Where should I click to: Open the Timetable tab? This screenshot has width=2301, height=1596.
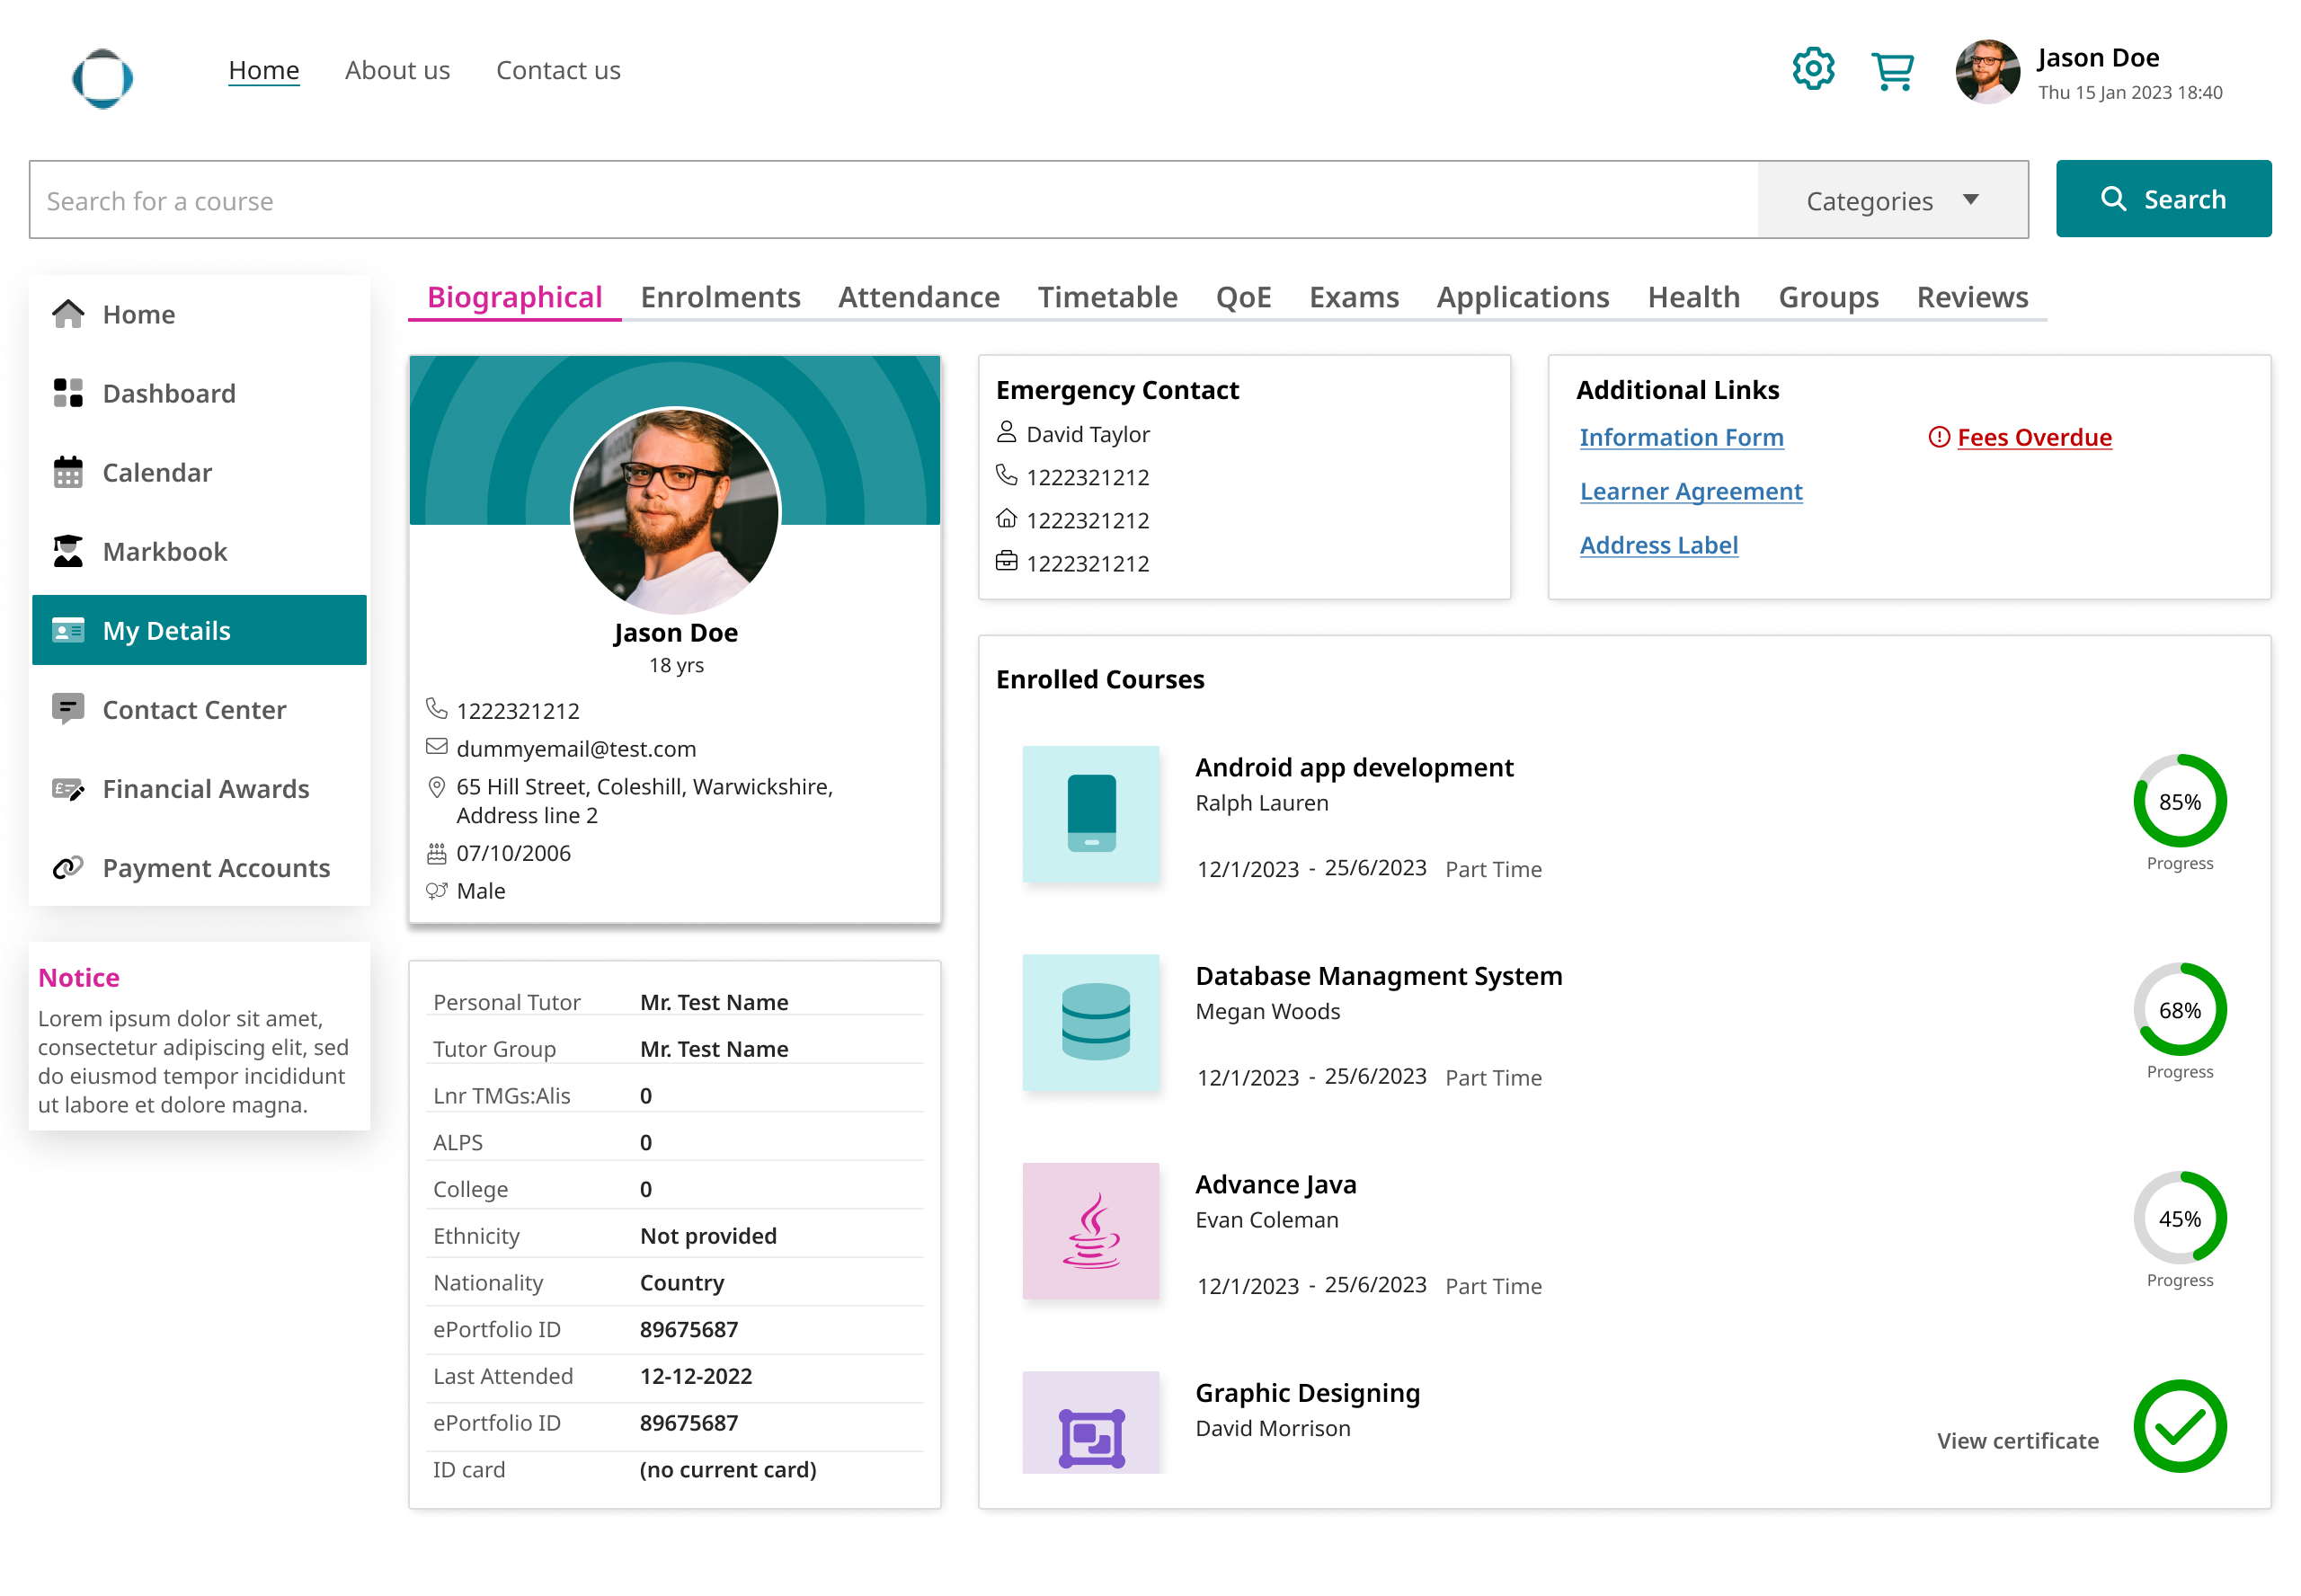tap(1107, 297)
